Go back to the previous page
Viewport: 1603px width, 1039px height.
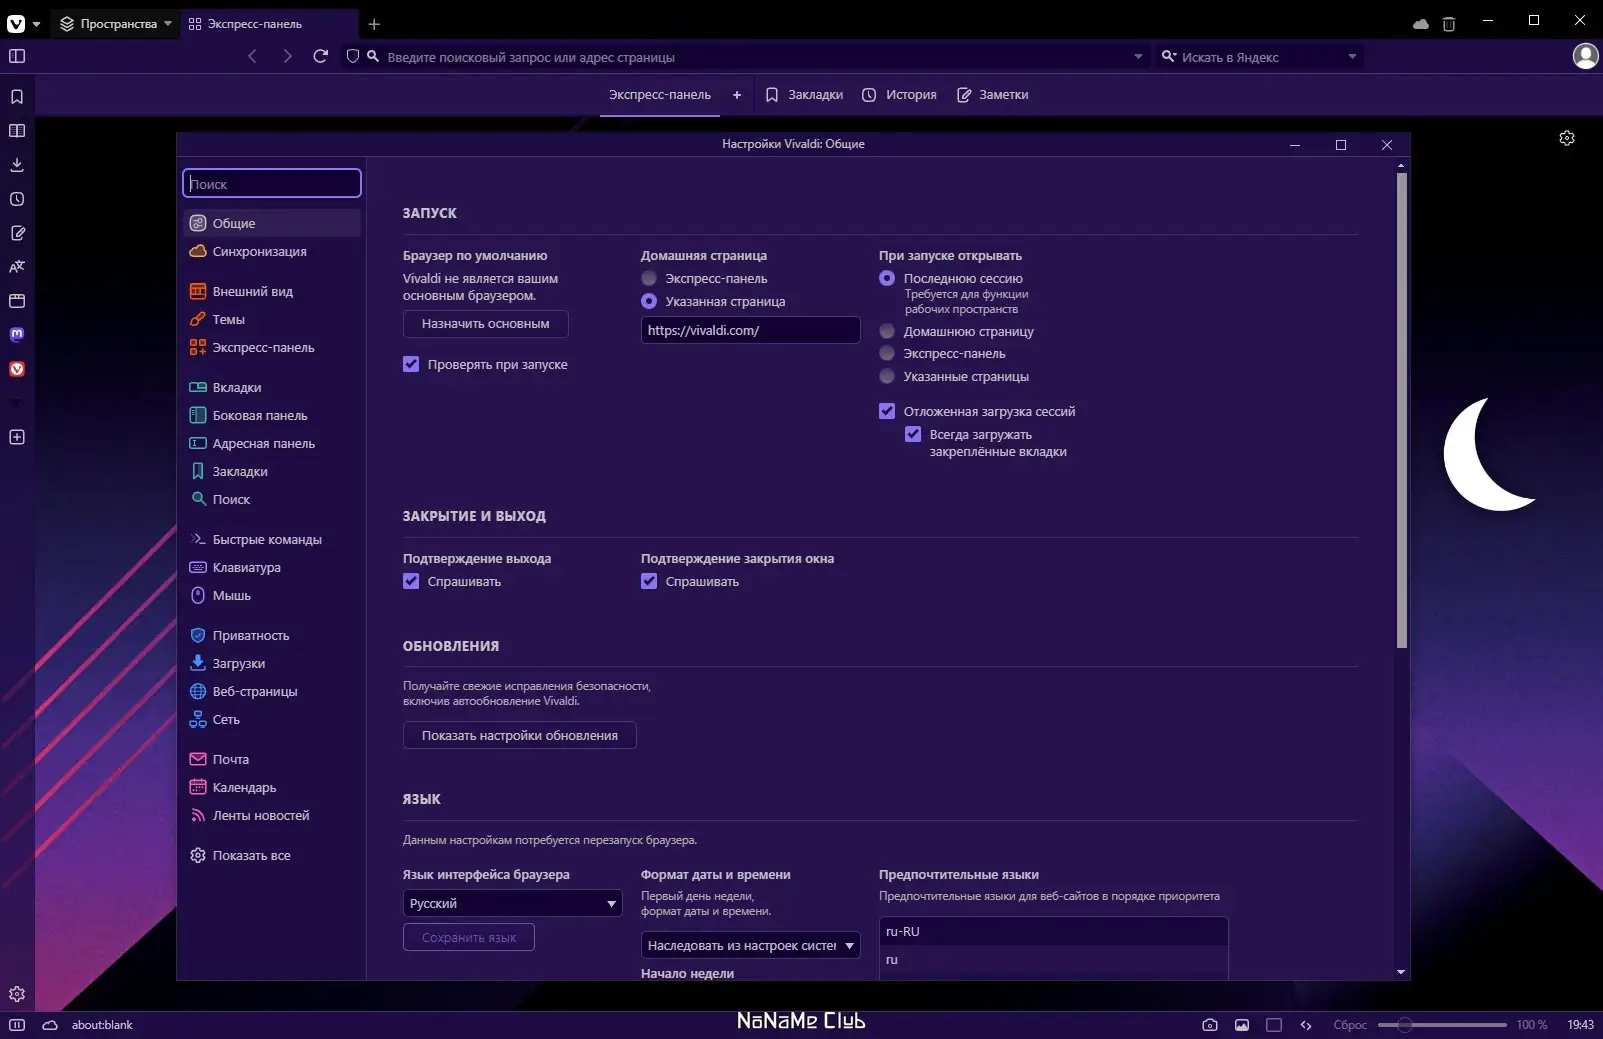[x=252, y=56]
